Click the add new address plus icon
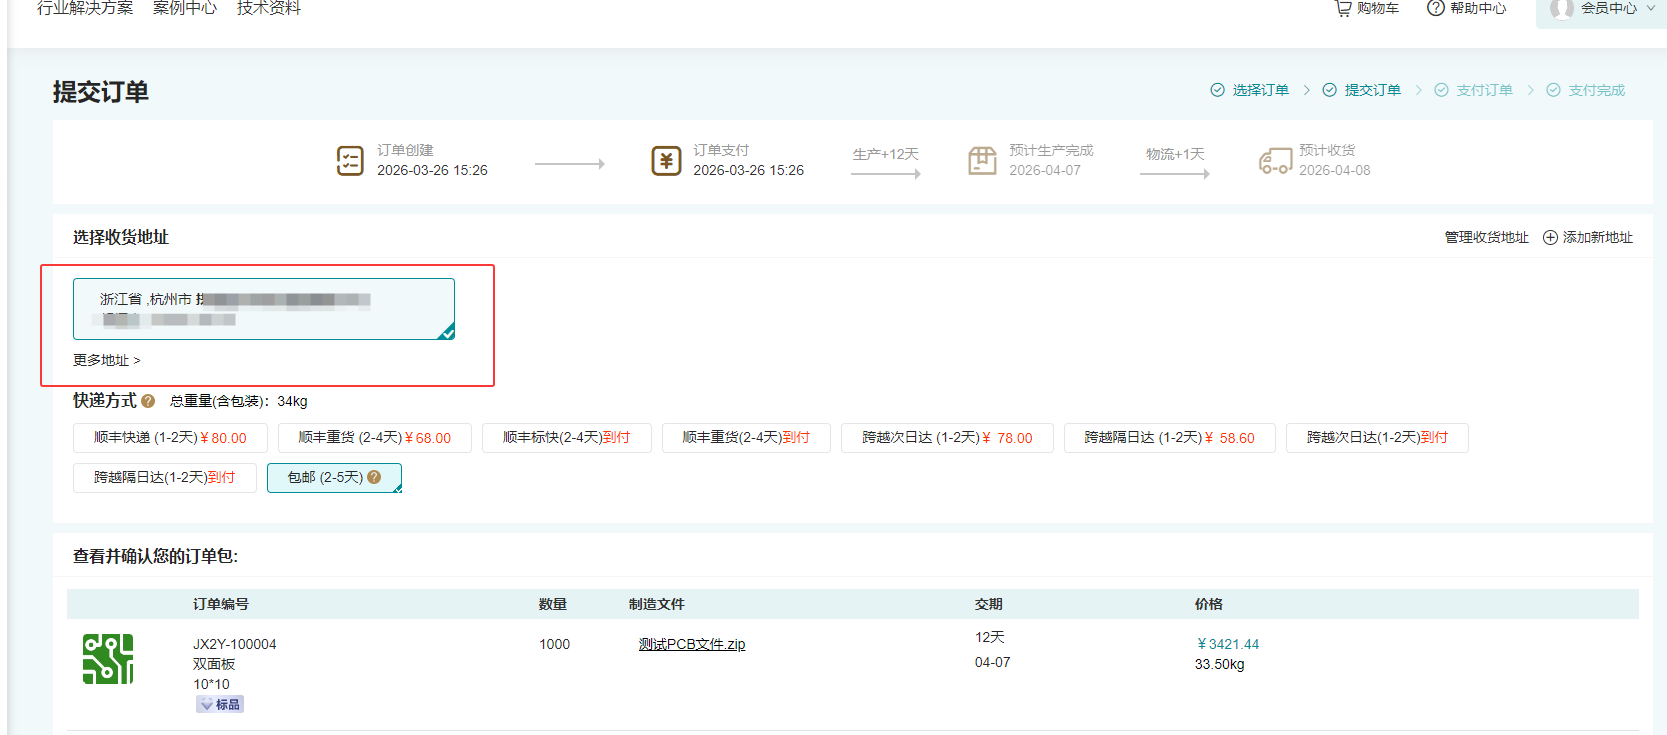Image resolution: width=1667 pixels, height=735 pixels. pos(1550,237)
